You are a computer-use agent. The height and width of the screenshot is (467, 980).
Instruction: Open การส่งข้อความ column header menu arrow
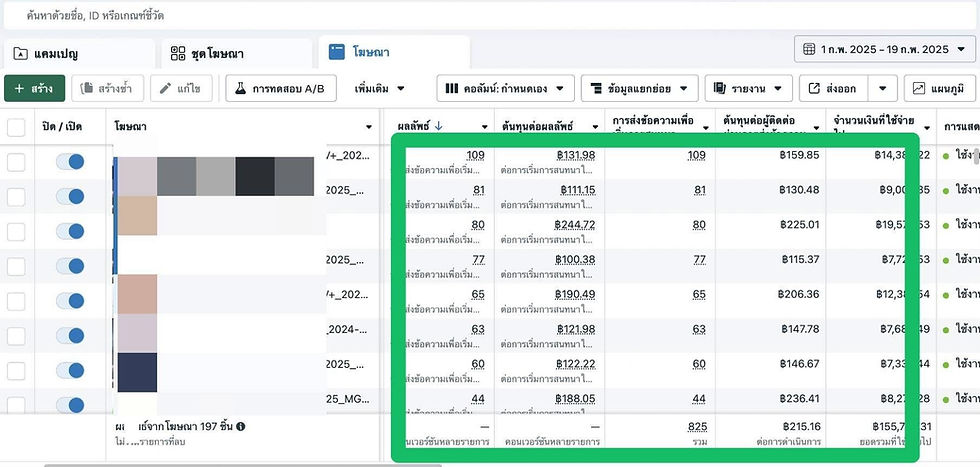click(706, 127)
